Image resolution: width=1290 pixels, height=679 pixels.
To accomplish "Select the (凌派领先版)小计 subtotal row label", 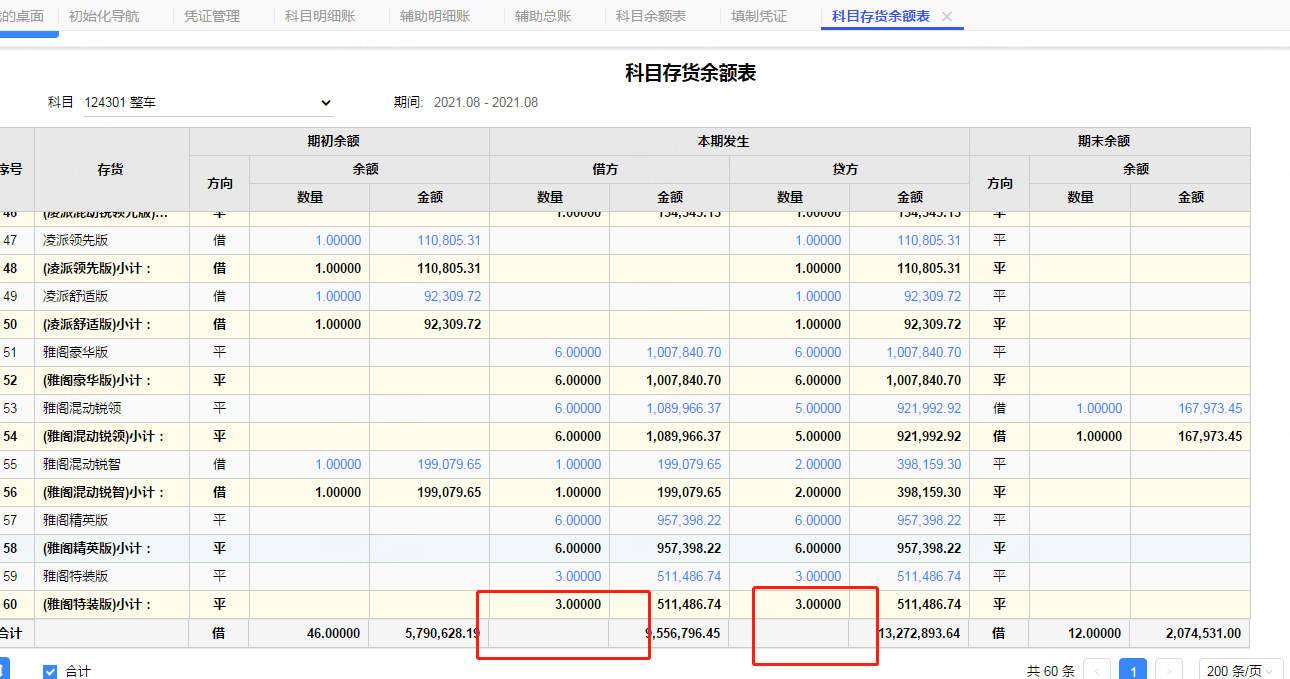I will [x=97, y=268].
